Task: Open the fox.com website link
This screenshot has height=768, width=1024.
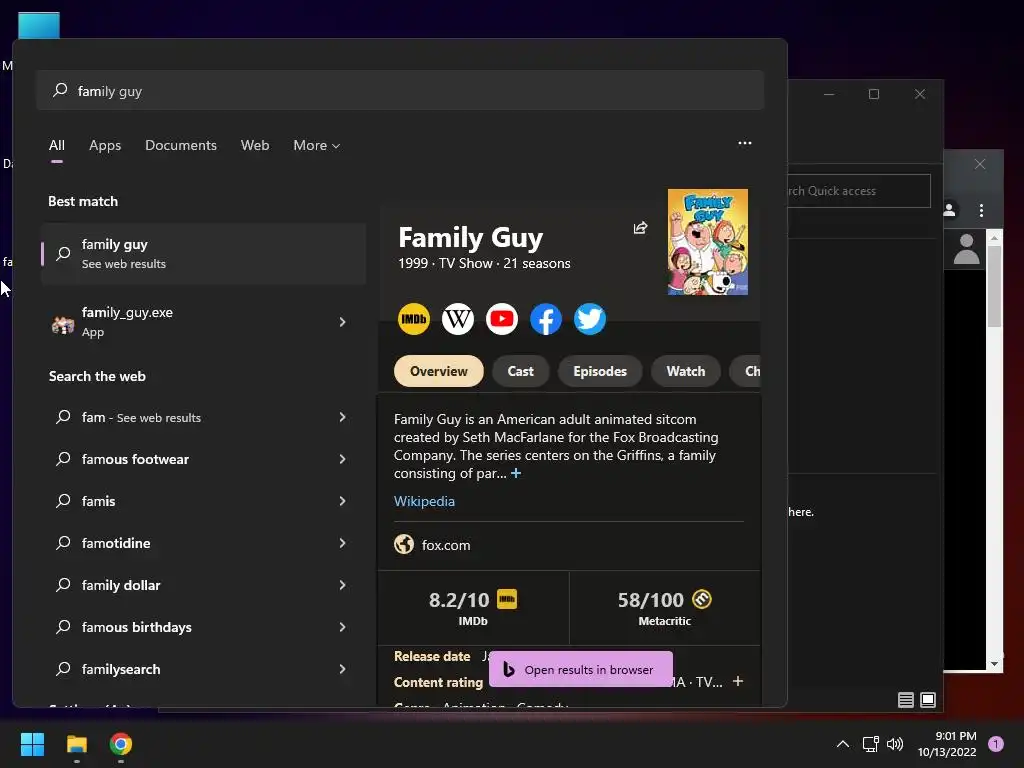Action: 446,545
